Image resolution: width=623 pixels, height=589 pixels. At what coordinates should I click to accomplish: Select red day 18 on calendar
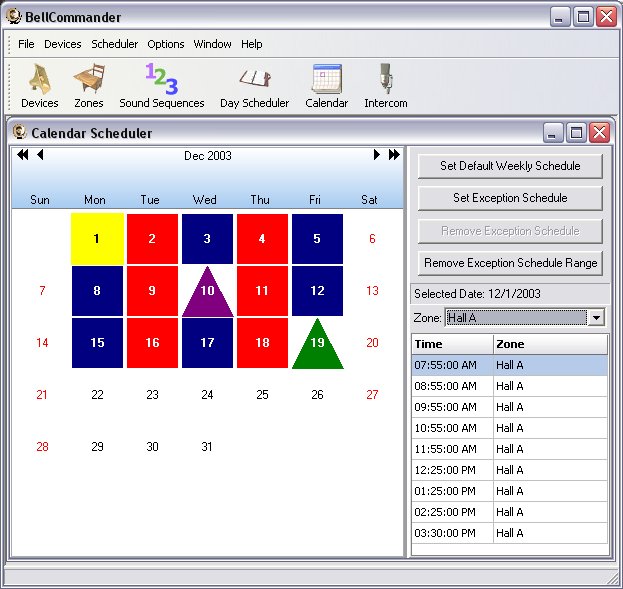tap(262, 343)
